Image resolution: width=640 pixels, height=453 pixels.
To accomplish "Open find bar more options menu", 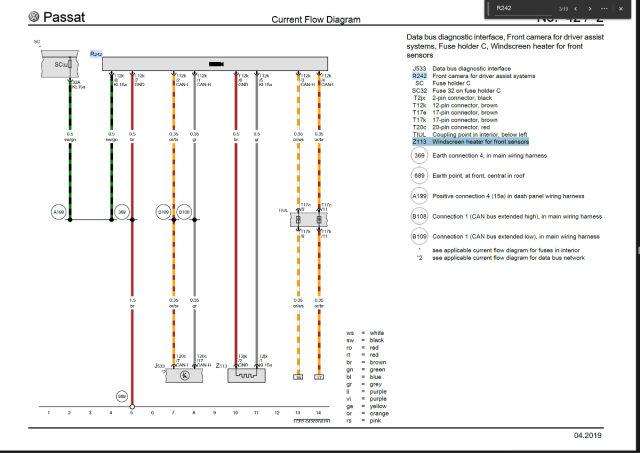I will [x=602, y=7].
